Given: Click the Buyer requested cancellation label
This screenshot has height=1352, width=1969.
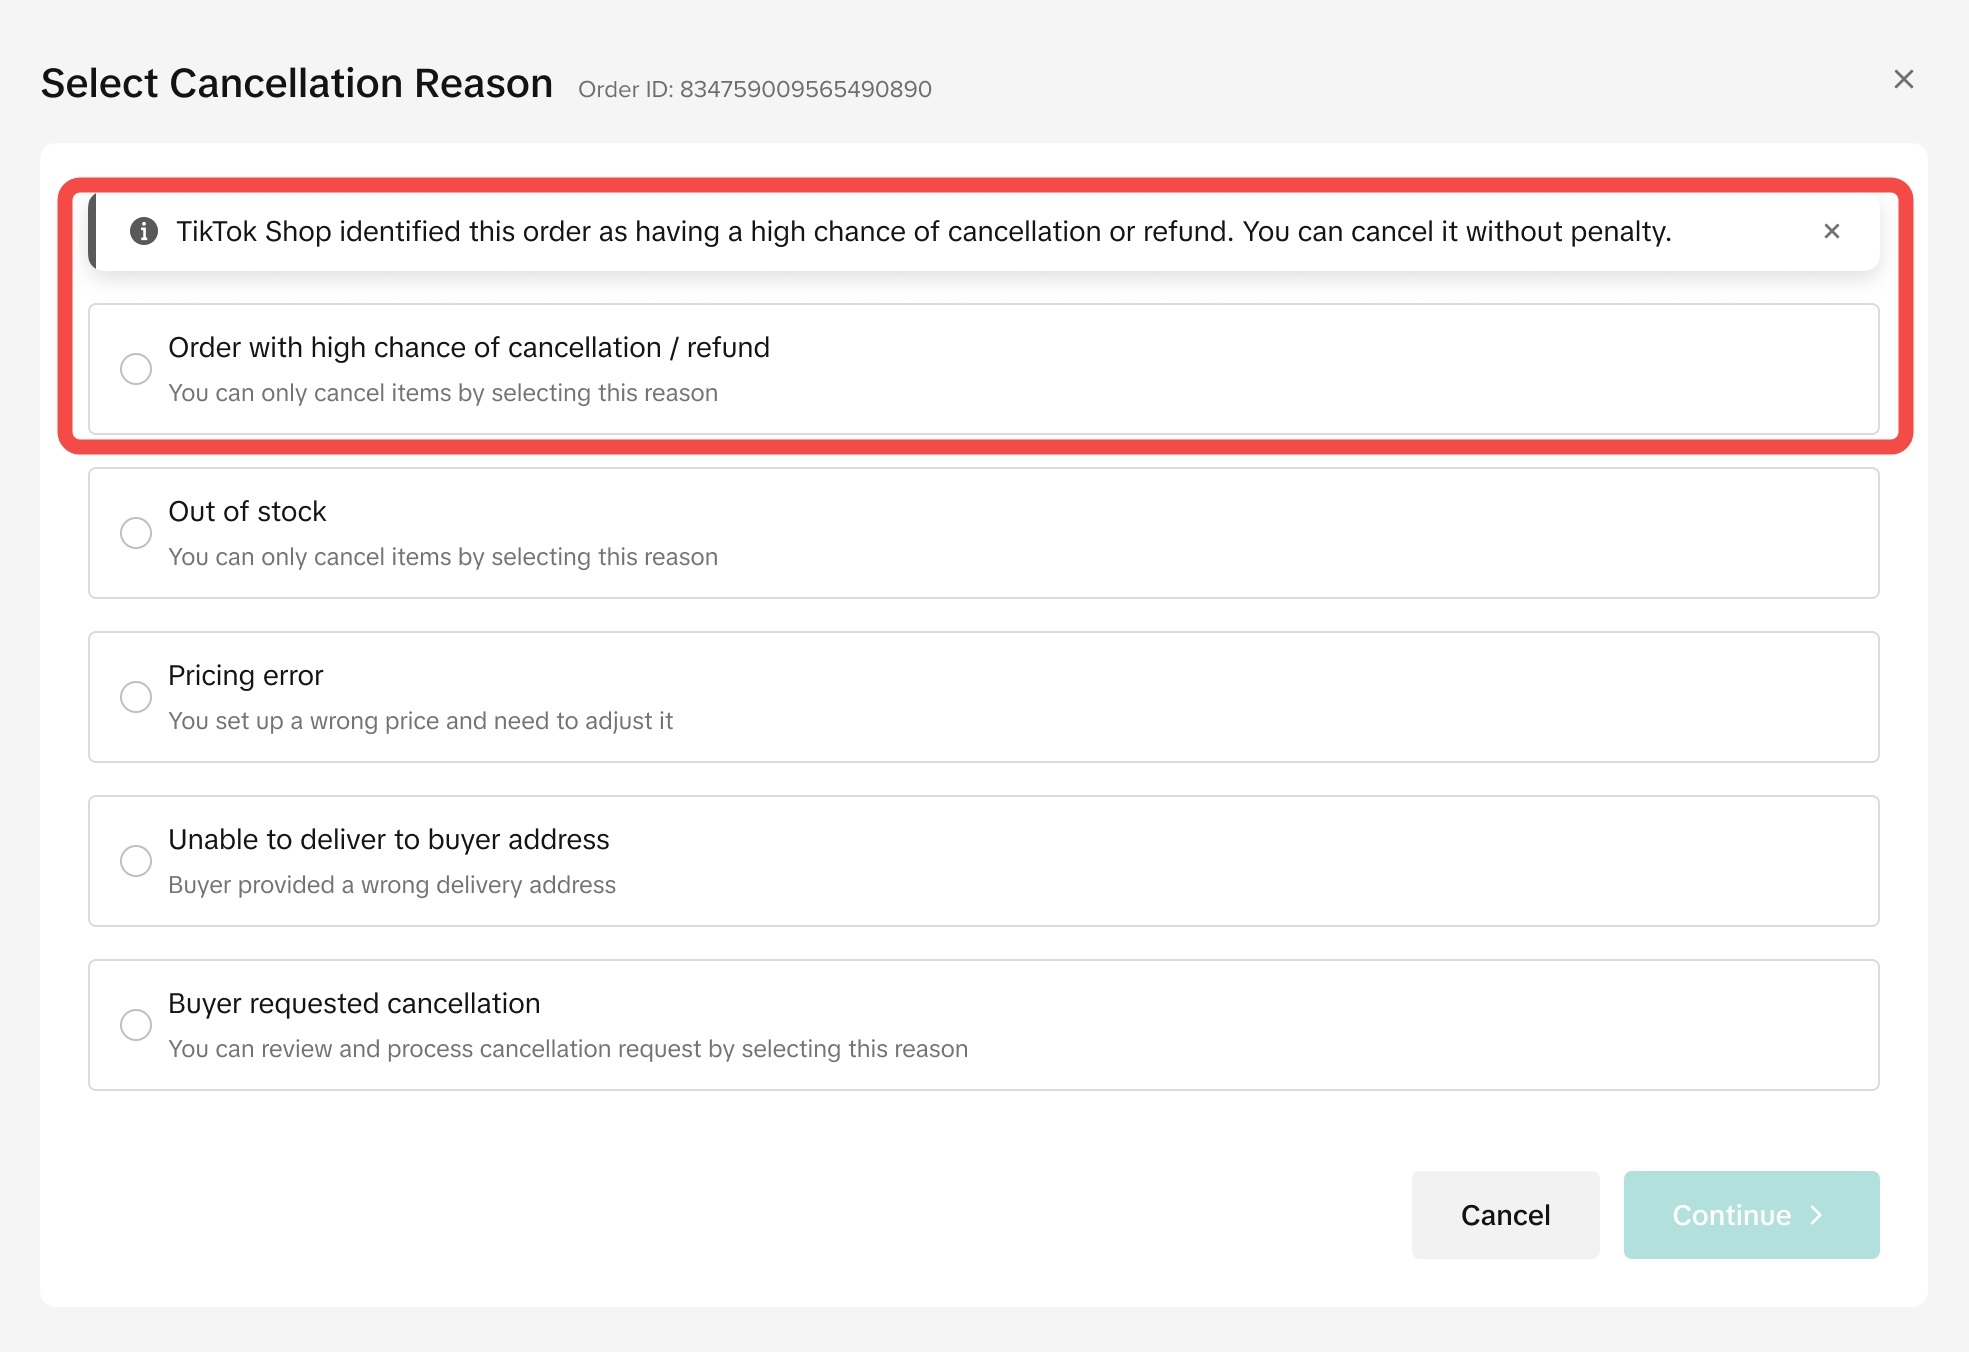Looking at the screenshot, I should [354, 1003].
